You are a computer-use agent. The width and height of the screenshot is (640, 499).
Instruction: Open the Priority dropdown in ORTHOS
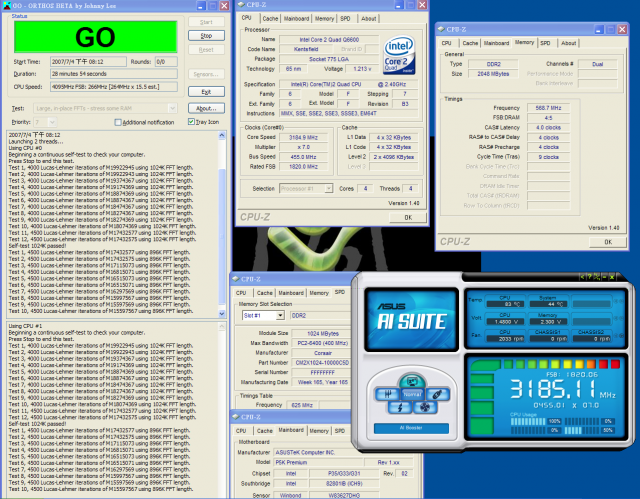[52, 122]
